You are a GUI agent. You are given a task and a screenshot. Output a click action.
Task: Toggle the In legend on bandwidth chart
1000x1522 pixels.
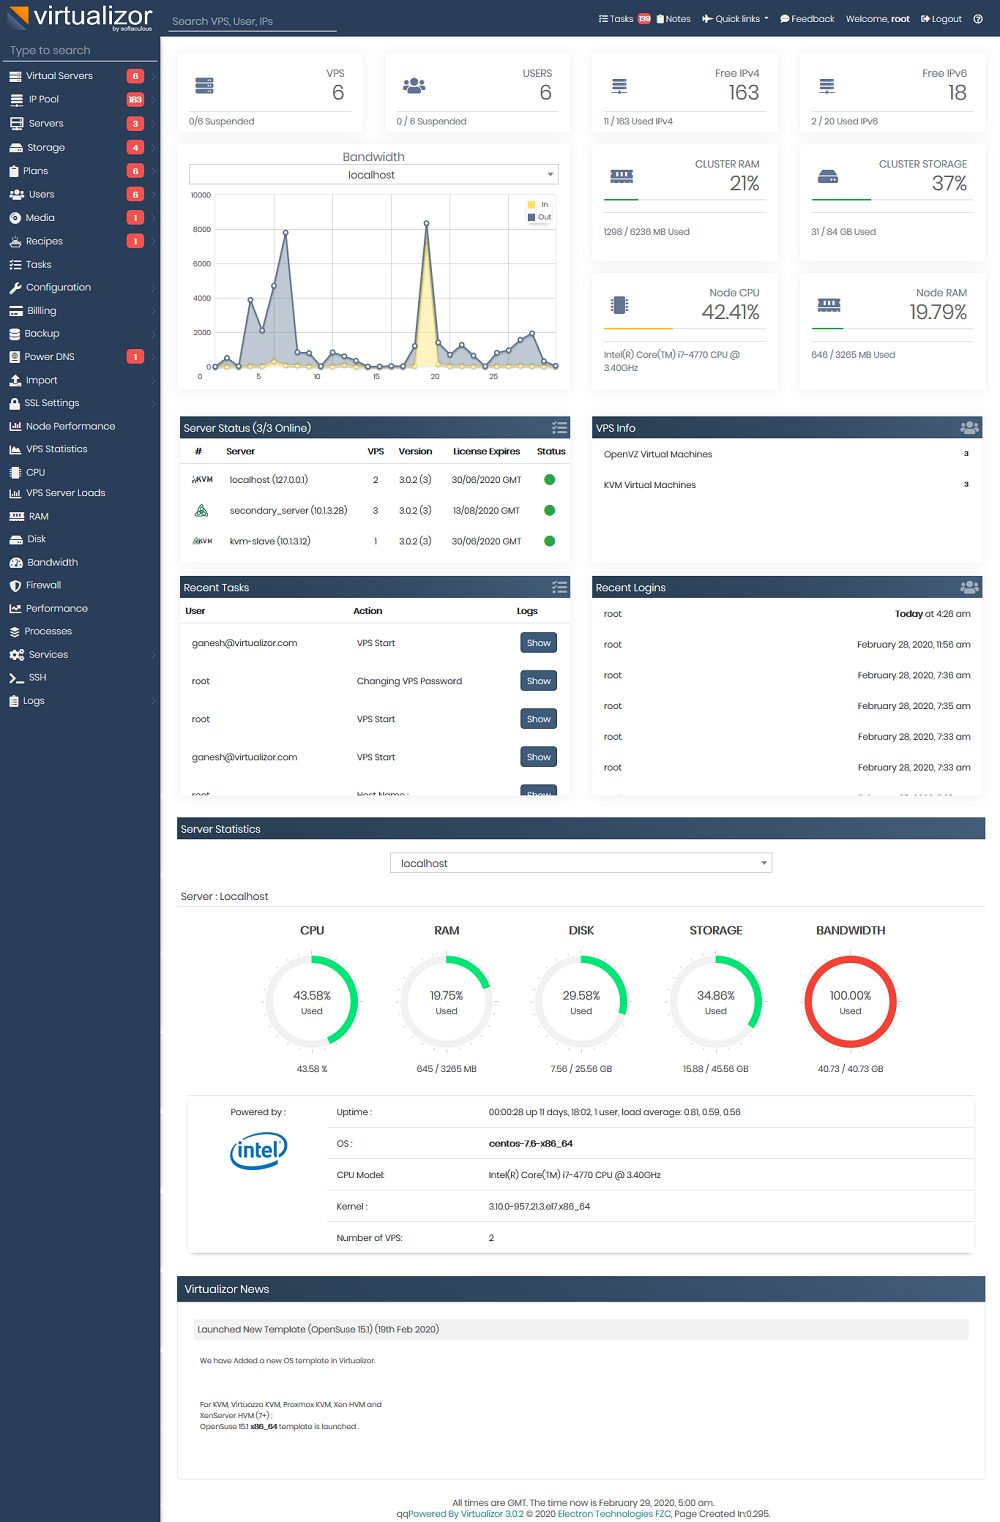click(538, 204)
